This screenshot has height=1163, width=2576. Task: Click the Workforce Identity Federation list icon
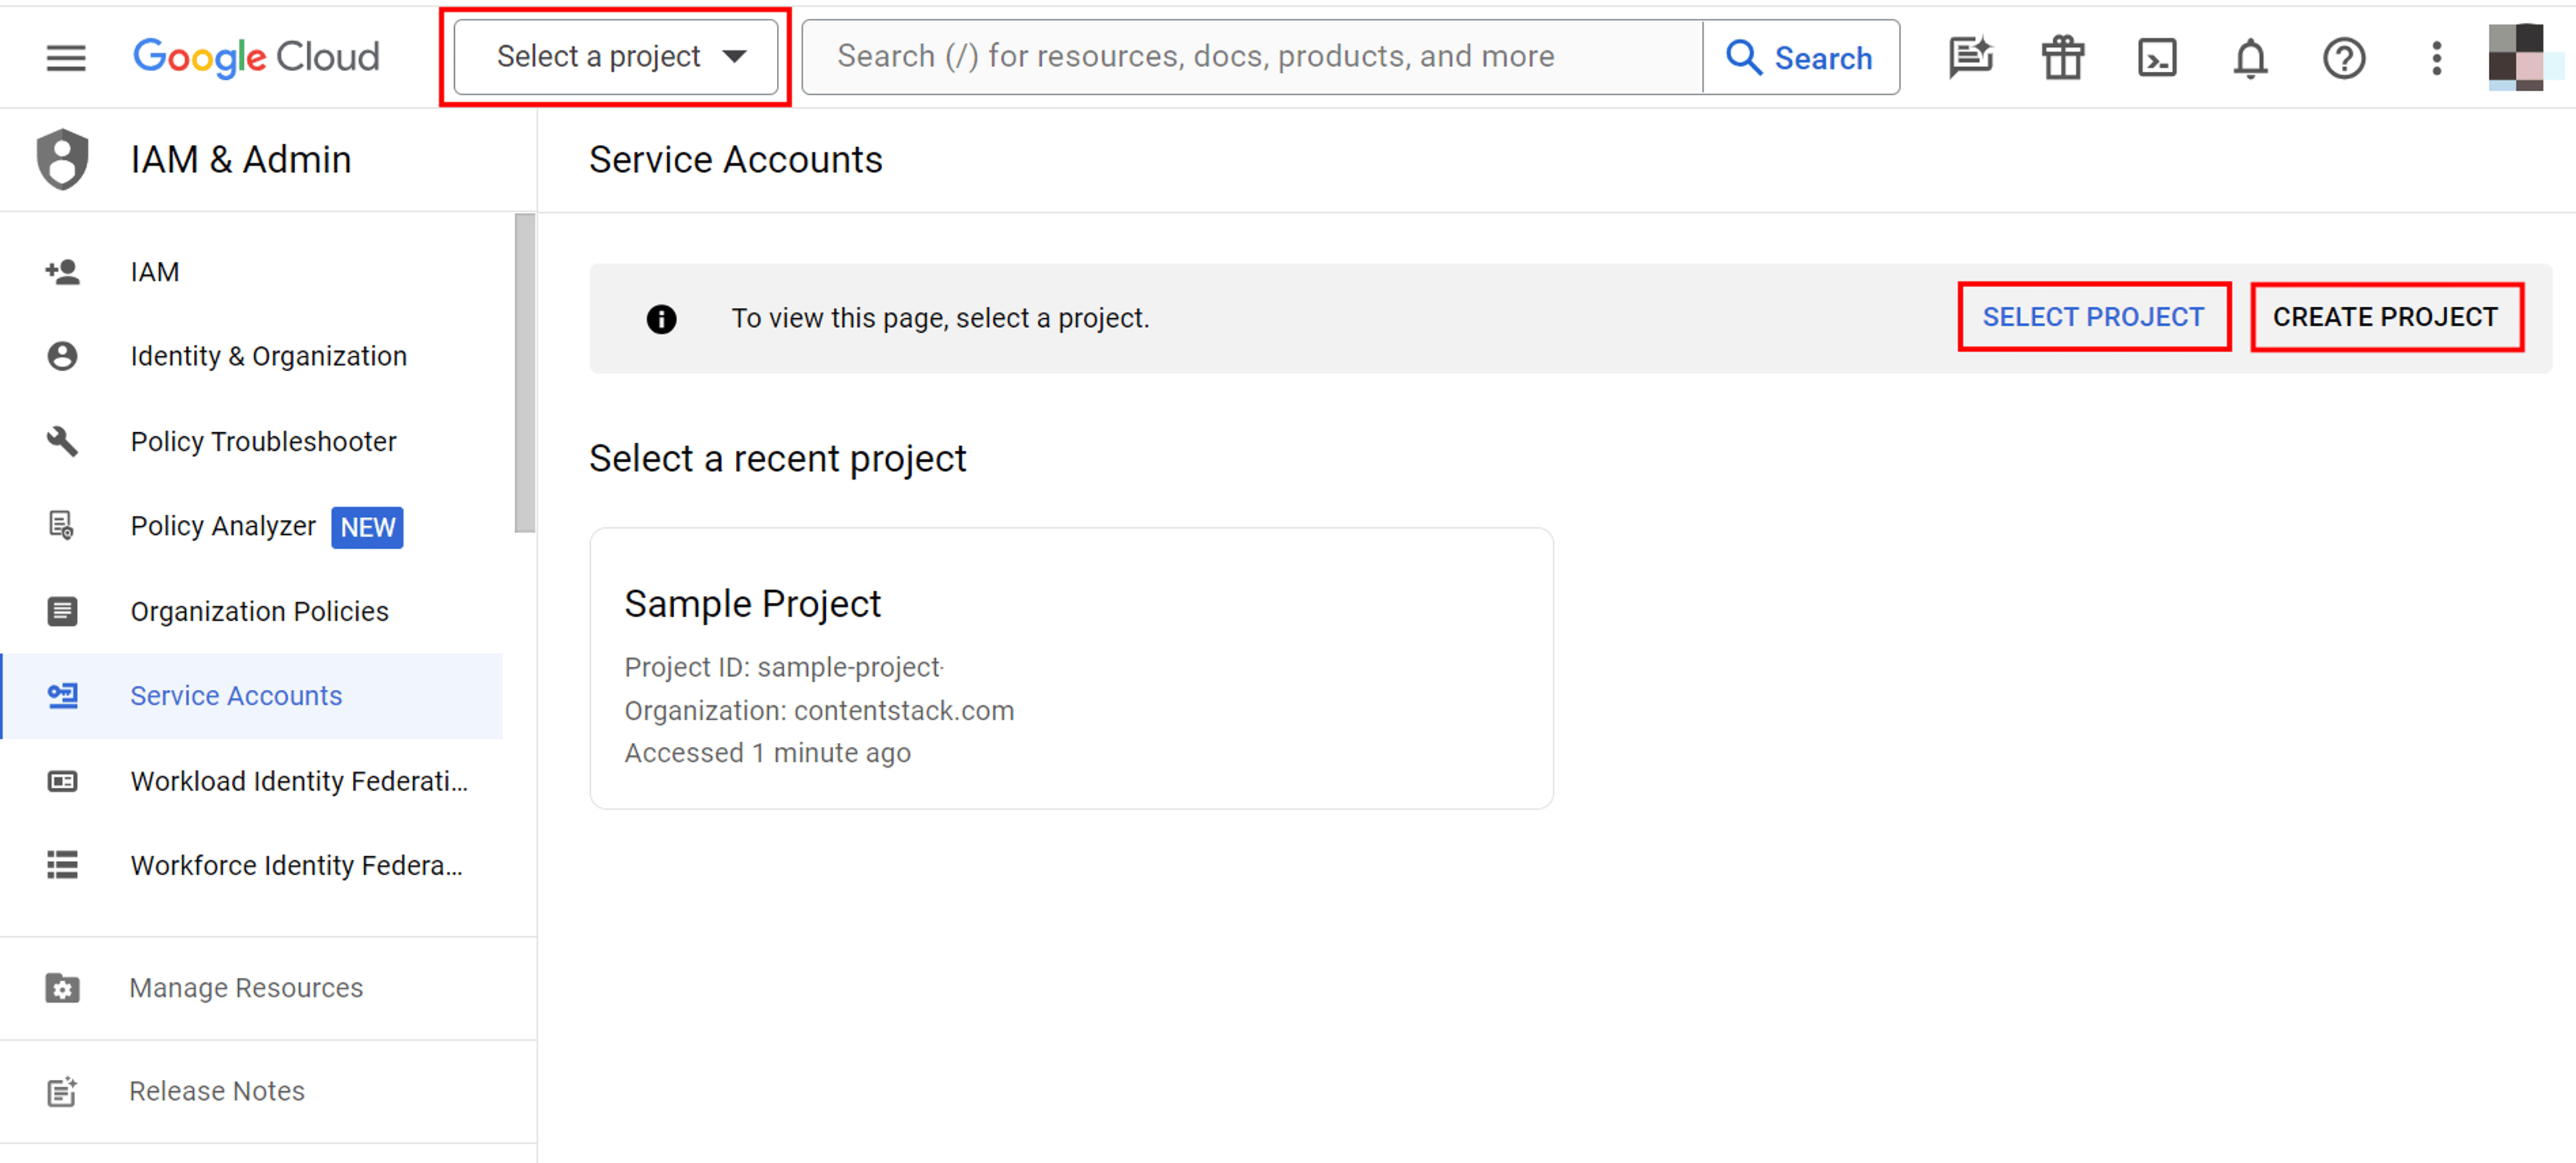click(x=62, y=865)
